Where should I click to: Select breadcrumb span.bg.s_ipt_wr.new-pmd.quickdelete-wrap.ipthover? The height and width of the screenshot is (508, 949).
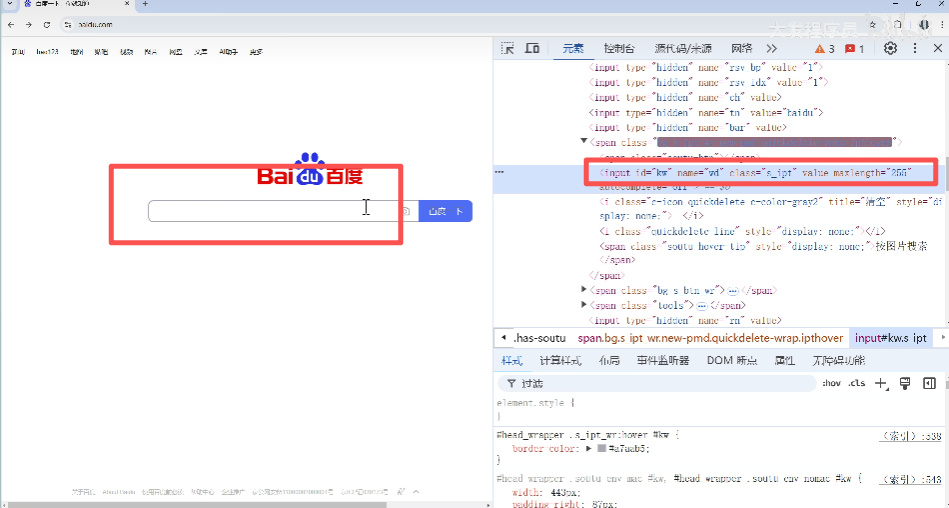pos(710,338)
